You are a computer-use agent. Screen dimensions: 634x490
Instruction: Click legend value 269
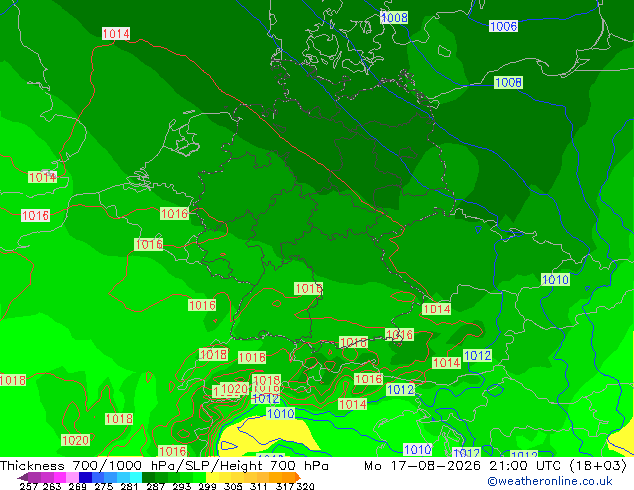pos(77,486)
